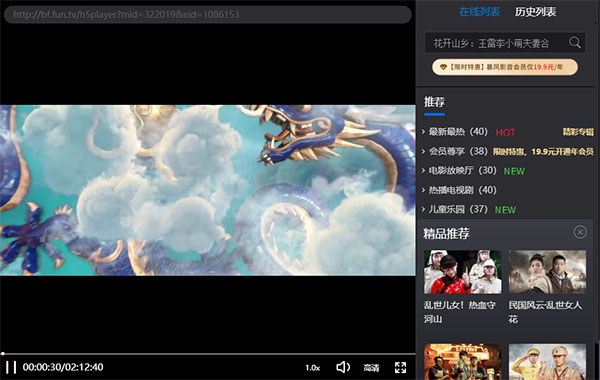Expand the 电影放映厅 (30) category
600x380 pixels.
pos(459,171)
